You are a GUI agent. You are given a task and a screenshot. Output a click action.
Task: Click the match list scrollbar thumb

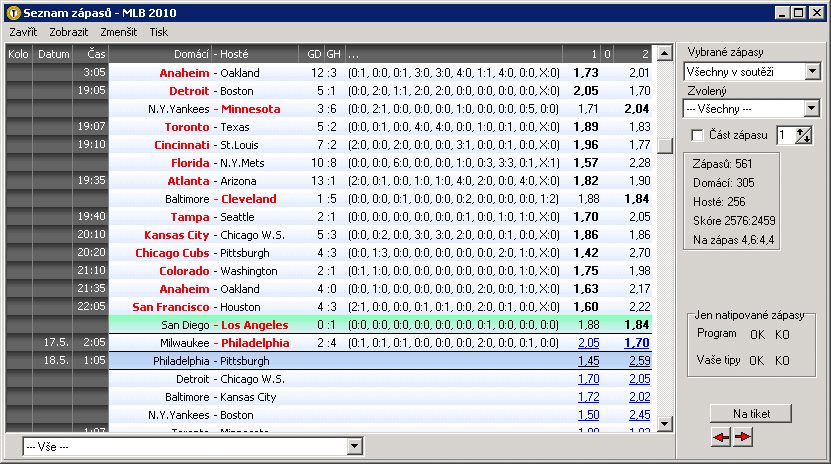[x=664, y=146]
